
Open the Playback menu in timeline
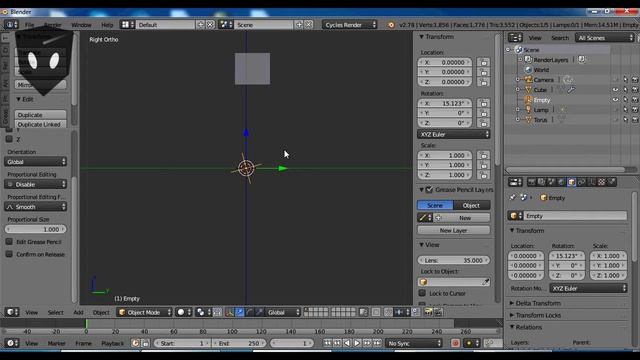112,344
